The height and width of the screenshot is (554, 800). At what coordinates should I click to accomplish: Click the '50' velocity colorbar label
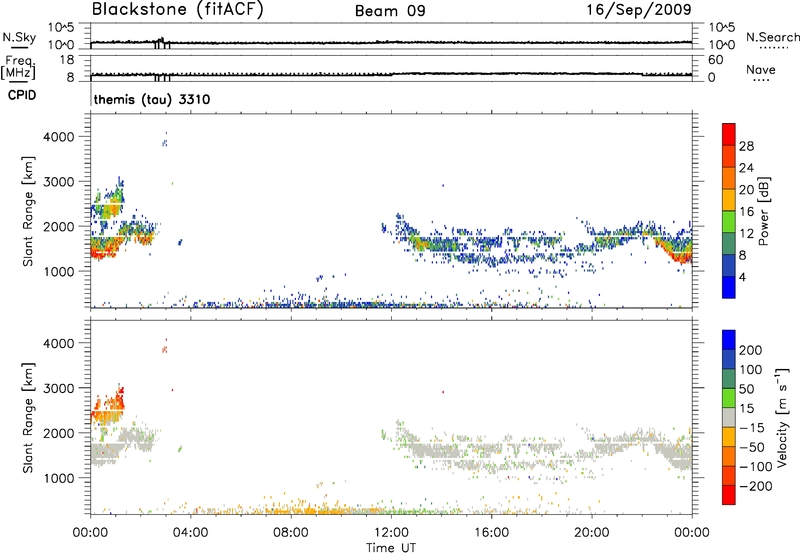click(746, 389)
